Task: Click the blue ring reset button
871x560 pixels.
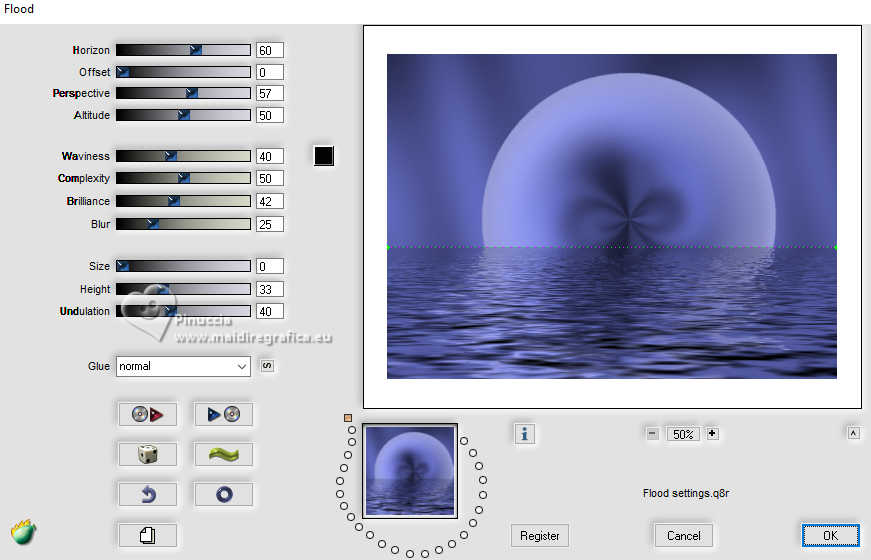Action: pyautogui.click(x=223, y=494)
